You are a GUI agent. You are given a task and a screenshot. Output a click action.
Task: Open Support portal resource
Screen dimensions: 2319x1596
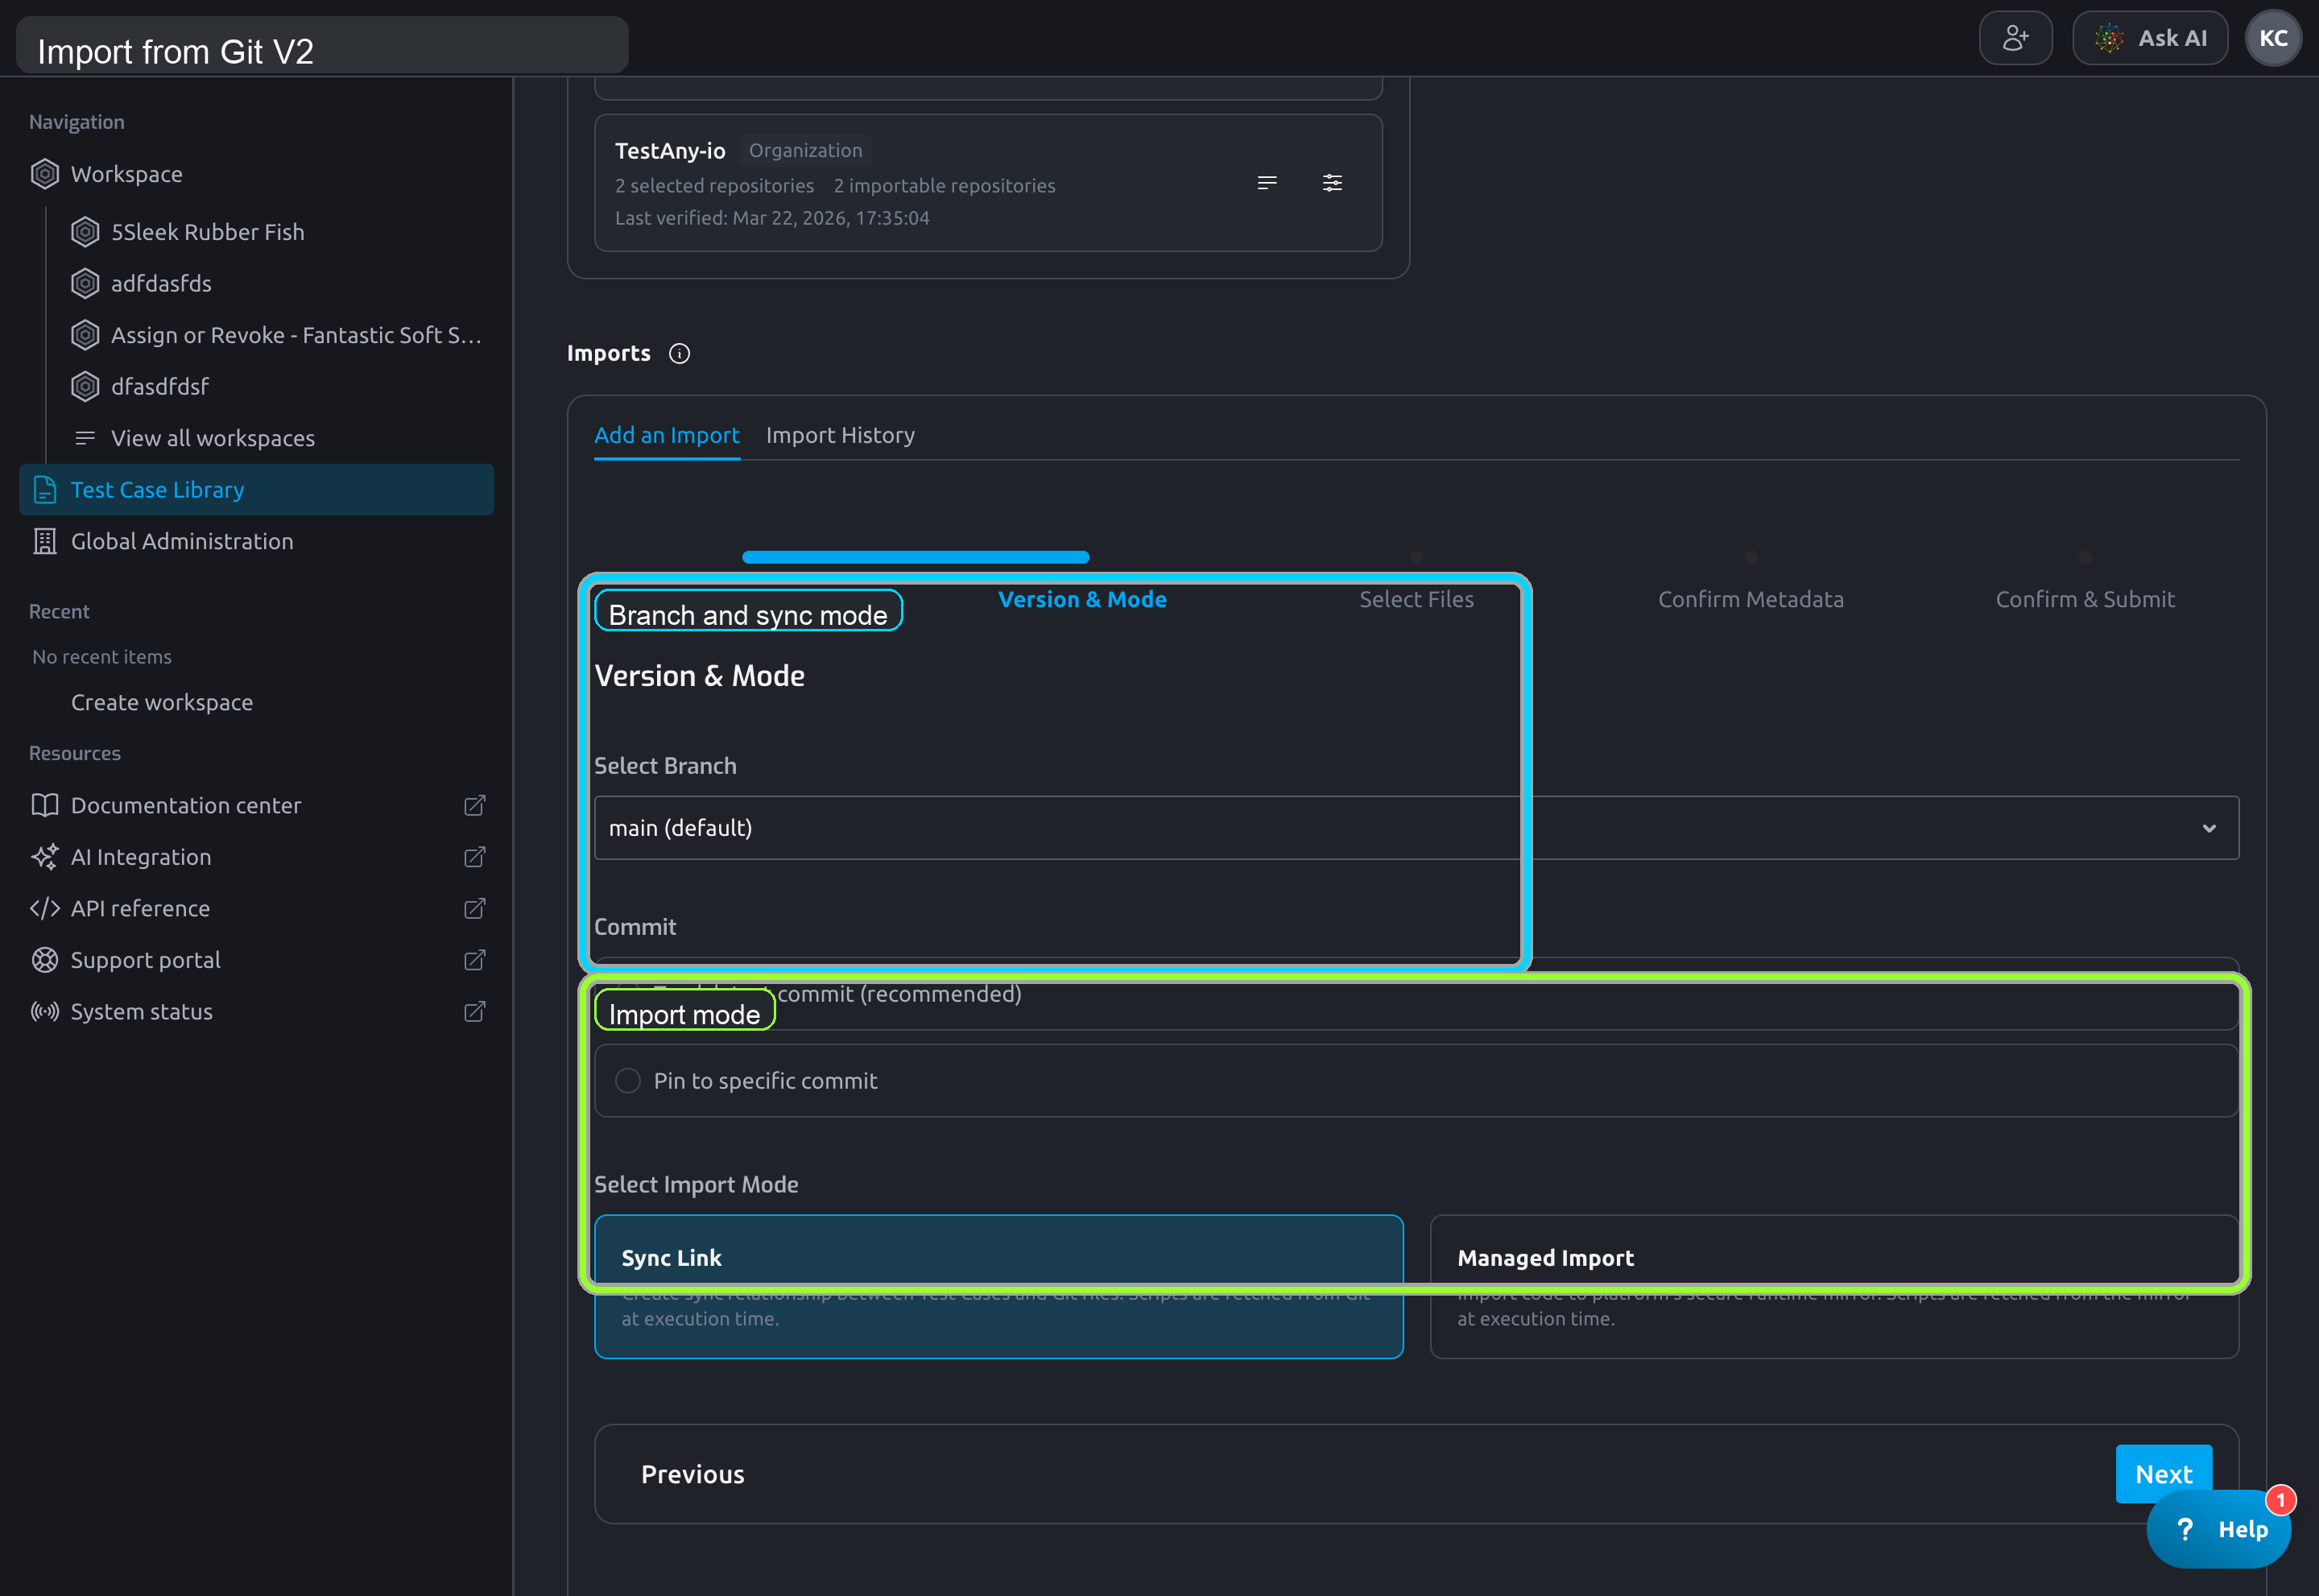145,960
